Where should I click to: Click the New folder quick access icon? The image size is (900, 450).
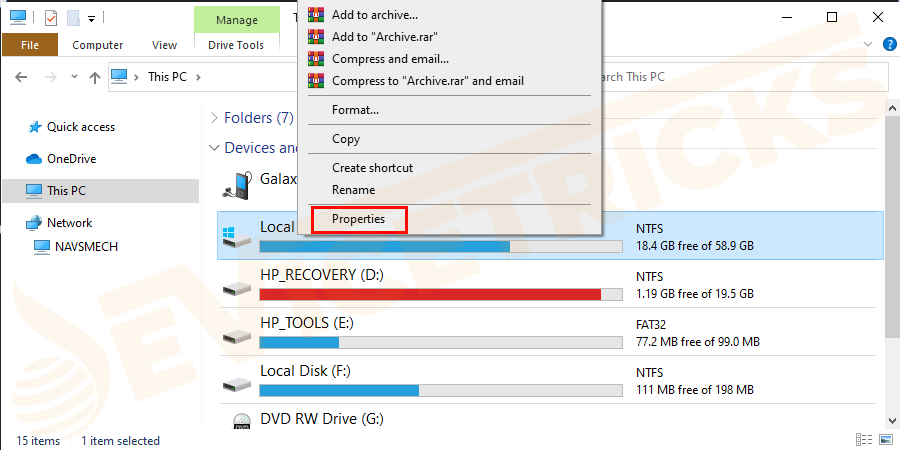(73, 18)
